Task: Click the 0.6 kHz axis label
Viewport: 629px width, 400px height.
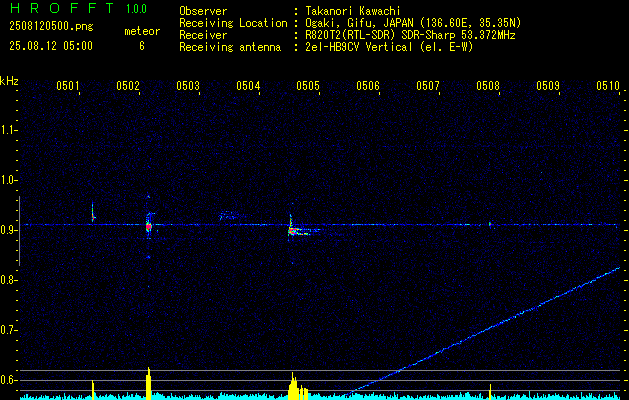Action: tap(8, 380)
